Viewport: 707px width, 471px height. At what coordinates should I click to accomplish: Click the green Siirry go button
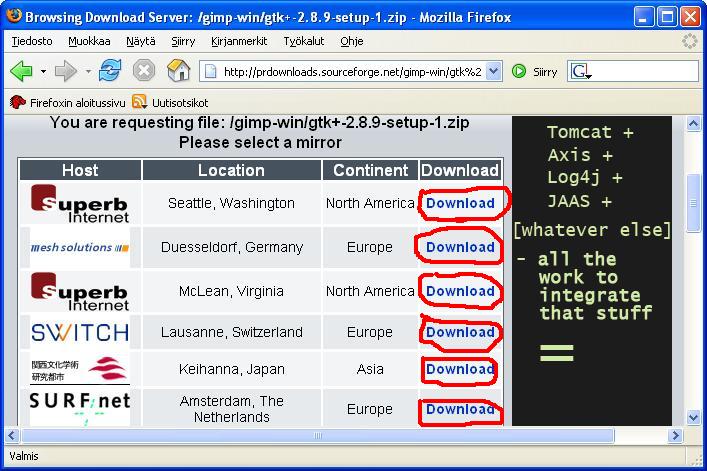[534, 72]
